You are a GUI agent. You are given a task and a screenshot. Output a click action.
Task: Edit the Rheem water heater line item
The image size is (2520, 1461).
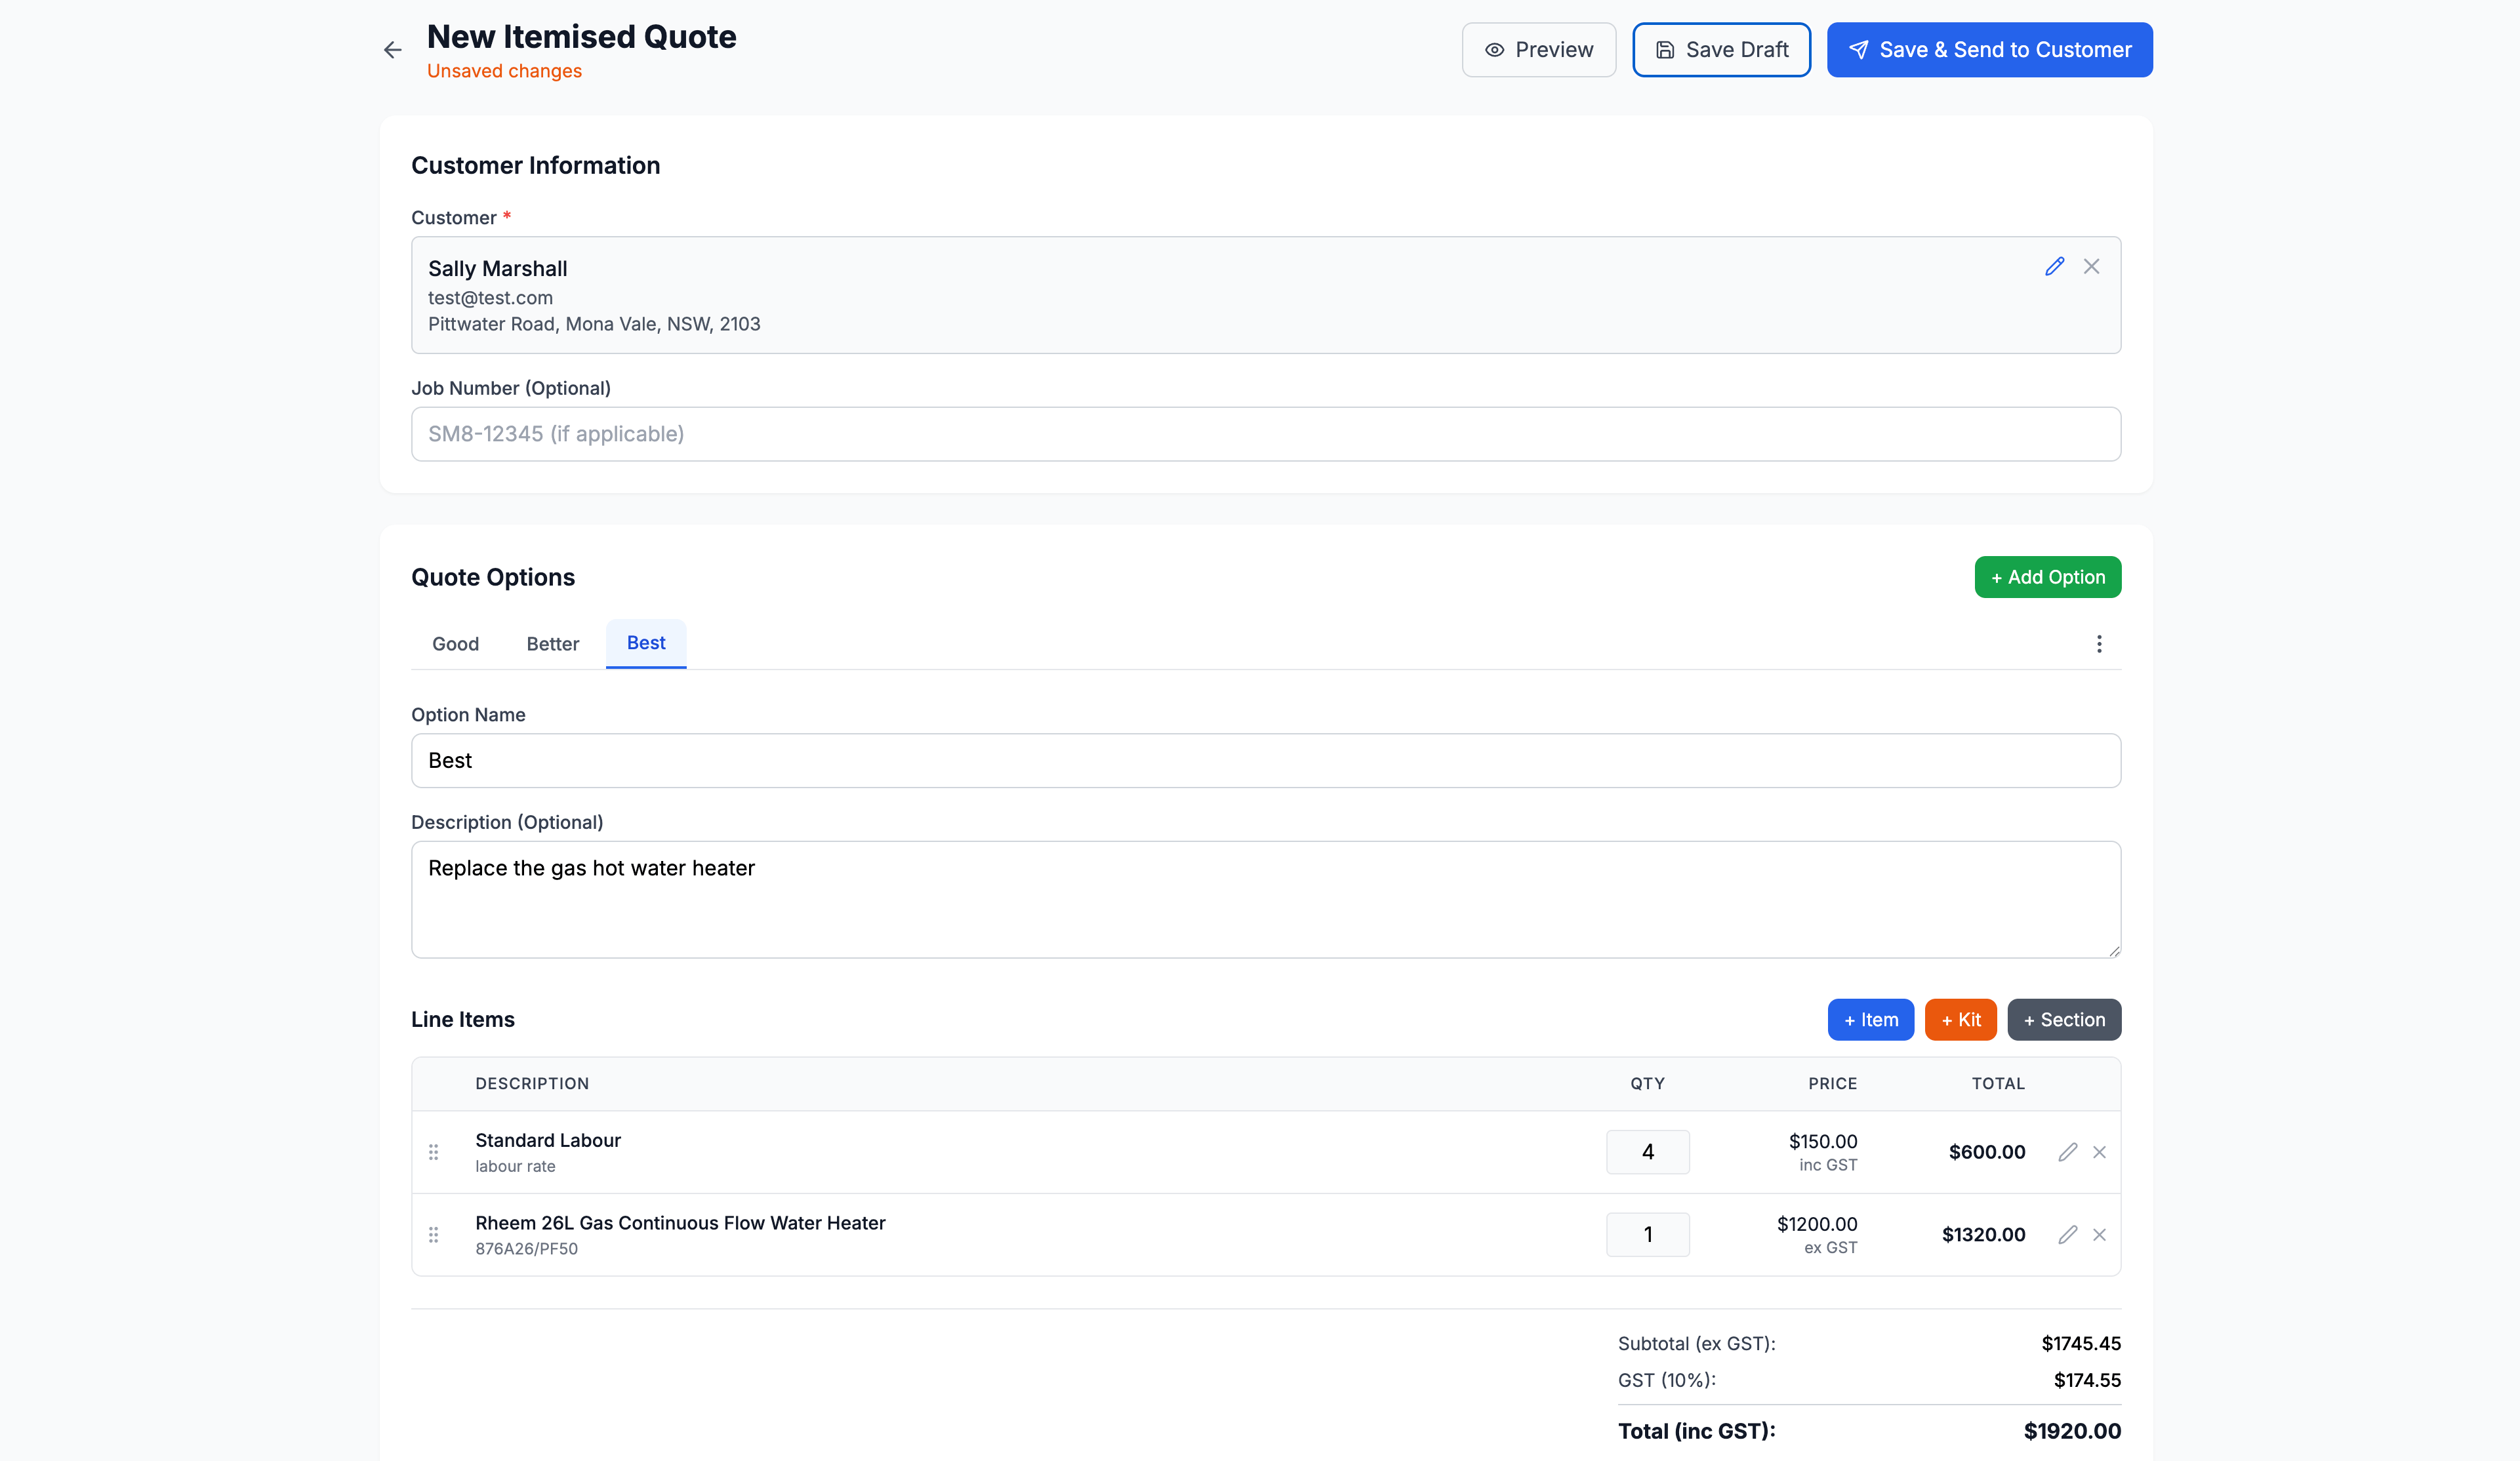pyautogui.click(x=2068, y=1234)
